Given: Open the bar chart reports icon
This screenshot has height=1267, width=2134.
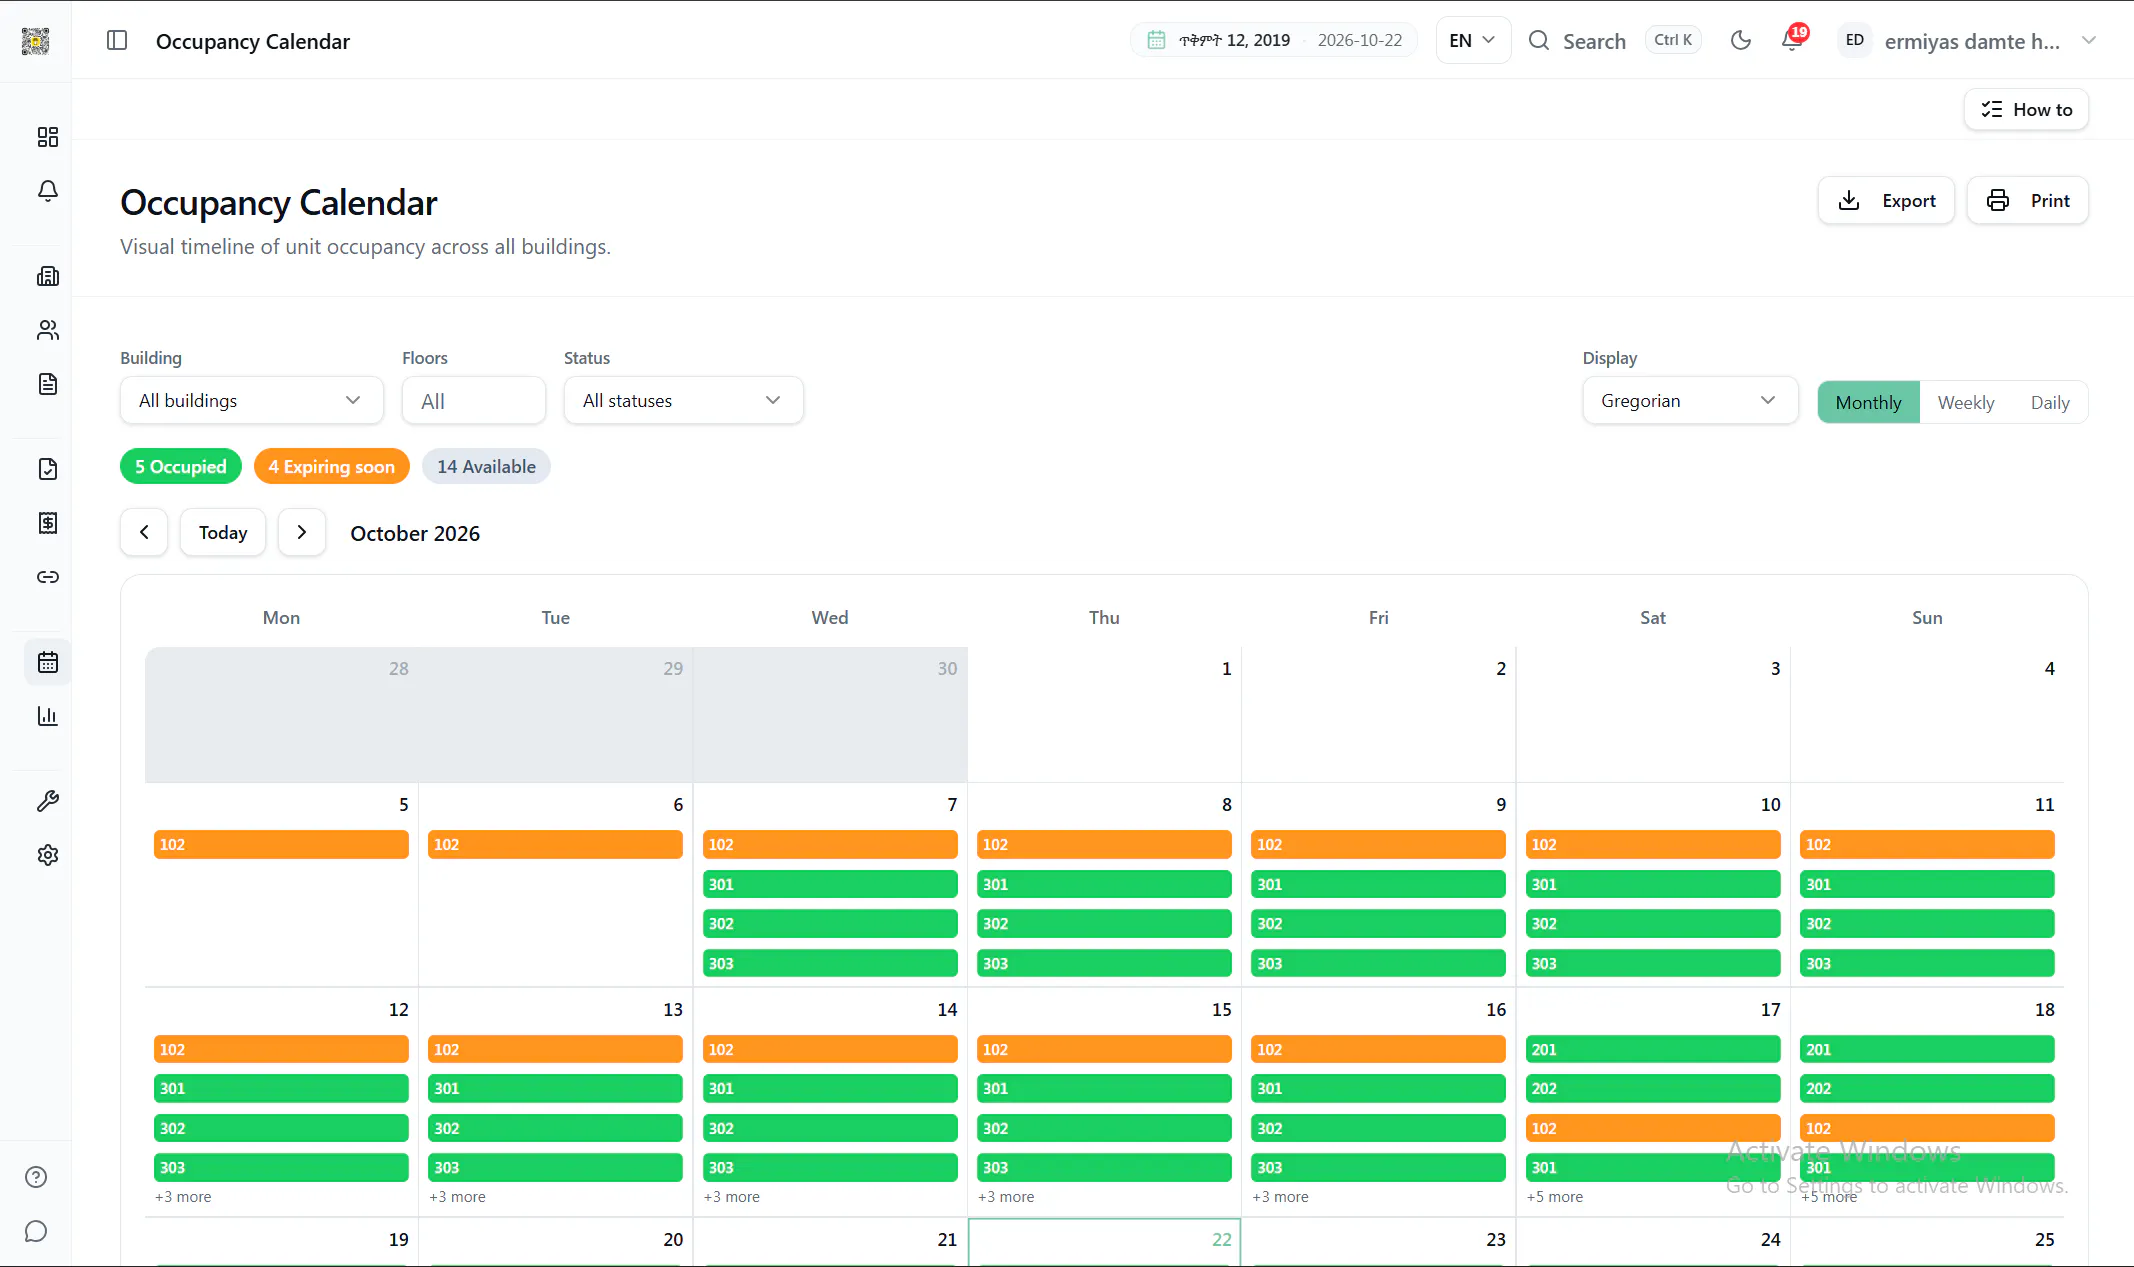Looking at the screenshot, I should point(47,716).
